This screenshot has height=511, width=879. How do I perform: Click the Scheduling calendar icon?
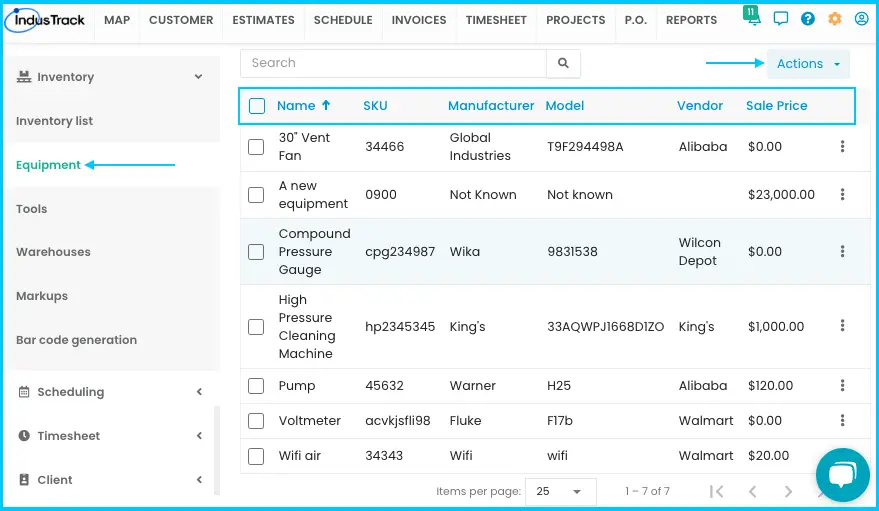point(24,392)
